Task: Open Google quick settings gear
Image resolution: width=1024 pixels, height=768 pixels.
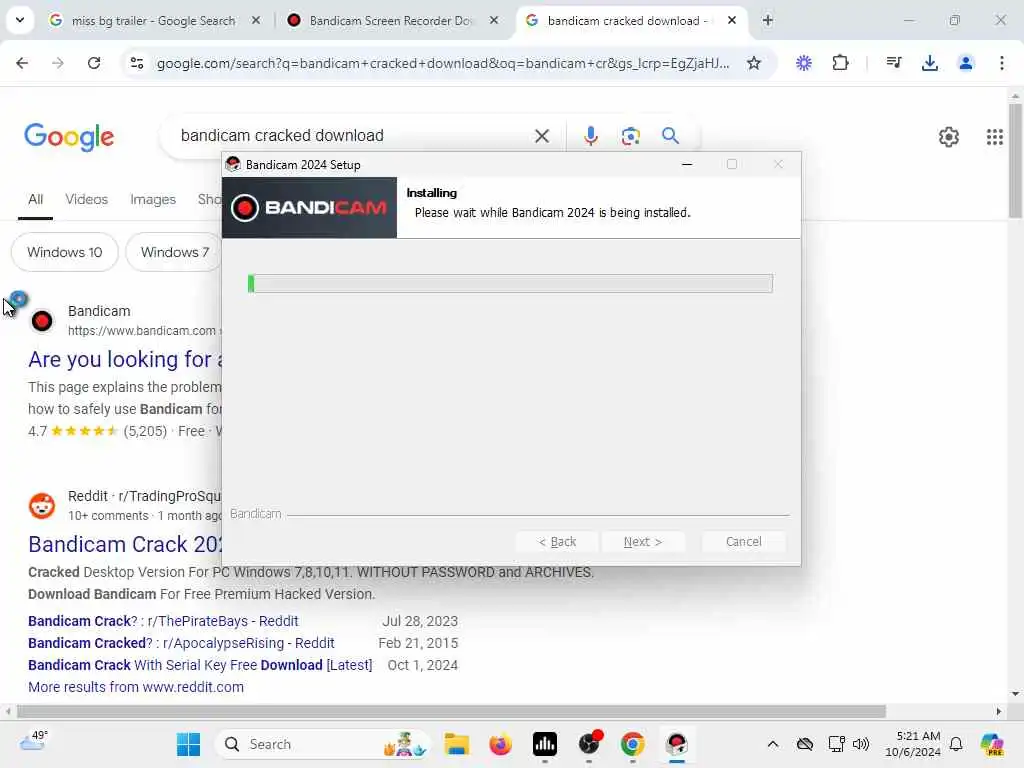Action: pyautogui.click(x=949, y=137)
